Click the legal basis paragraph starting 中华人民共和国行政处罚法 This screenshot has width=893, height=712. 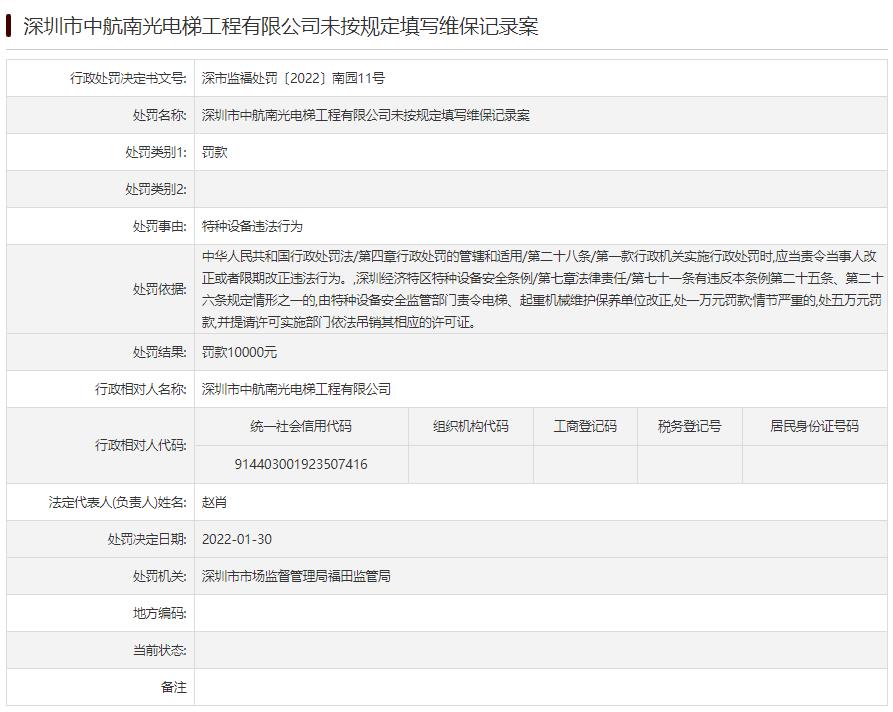542,289
